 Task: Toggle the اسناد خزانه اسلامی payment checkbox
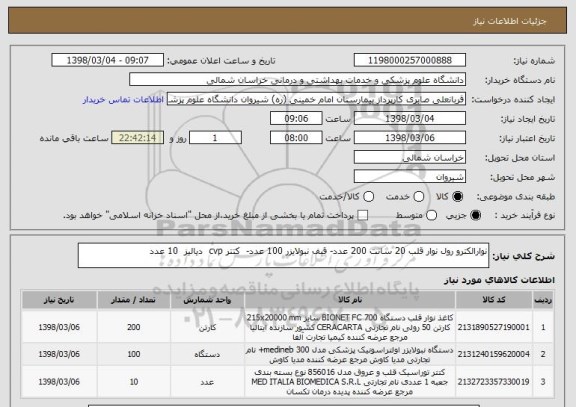click(x=363, y=216)
